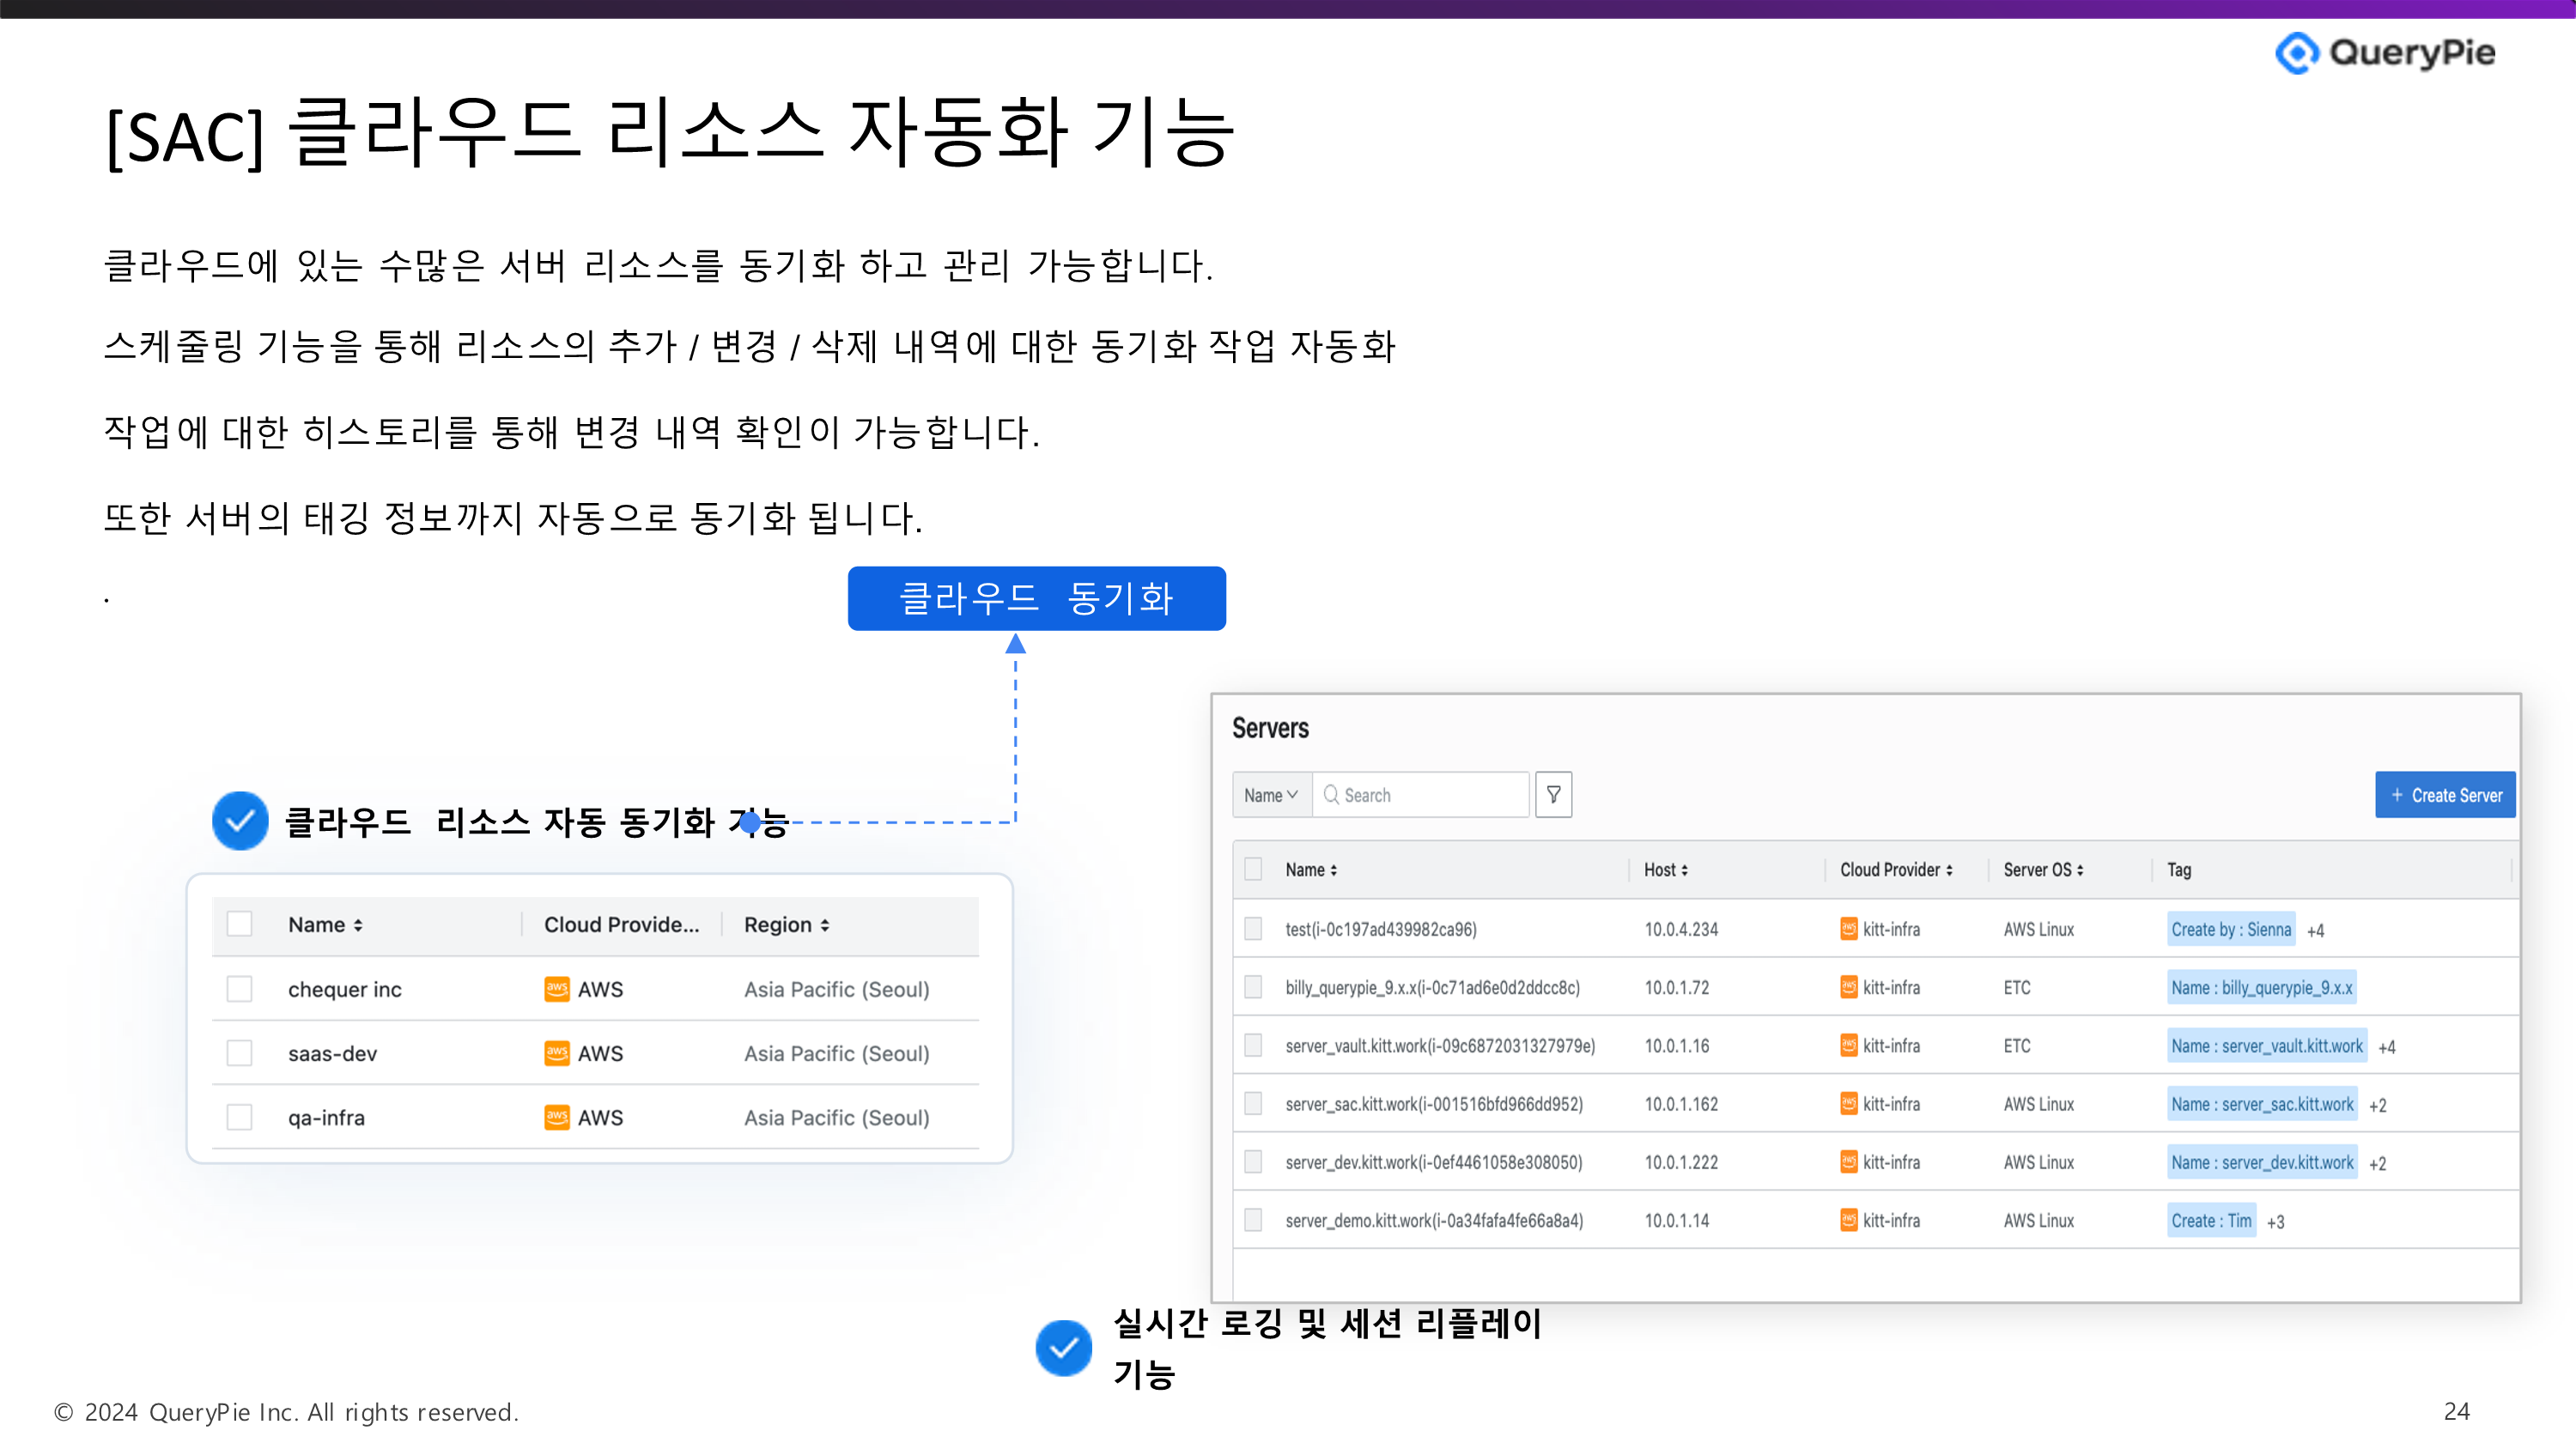Click the 클라우드 동기화 blue button
Screen dimensions: 2576x1449
coord(1036,598)
